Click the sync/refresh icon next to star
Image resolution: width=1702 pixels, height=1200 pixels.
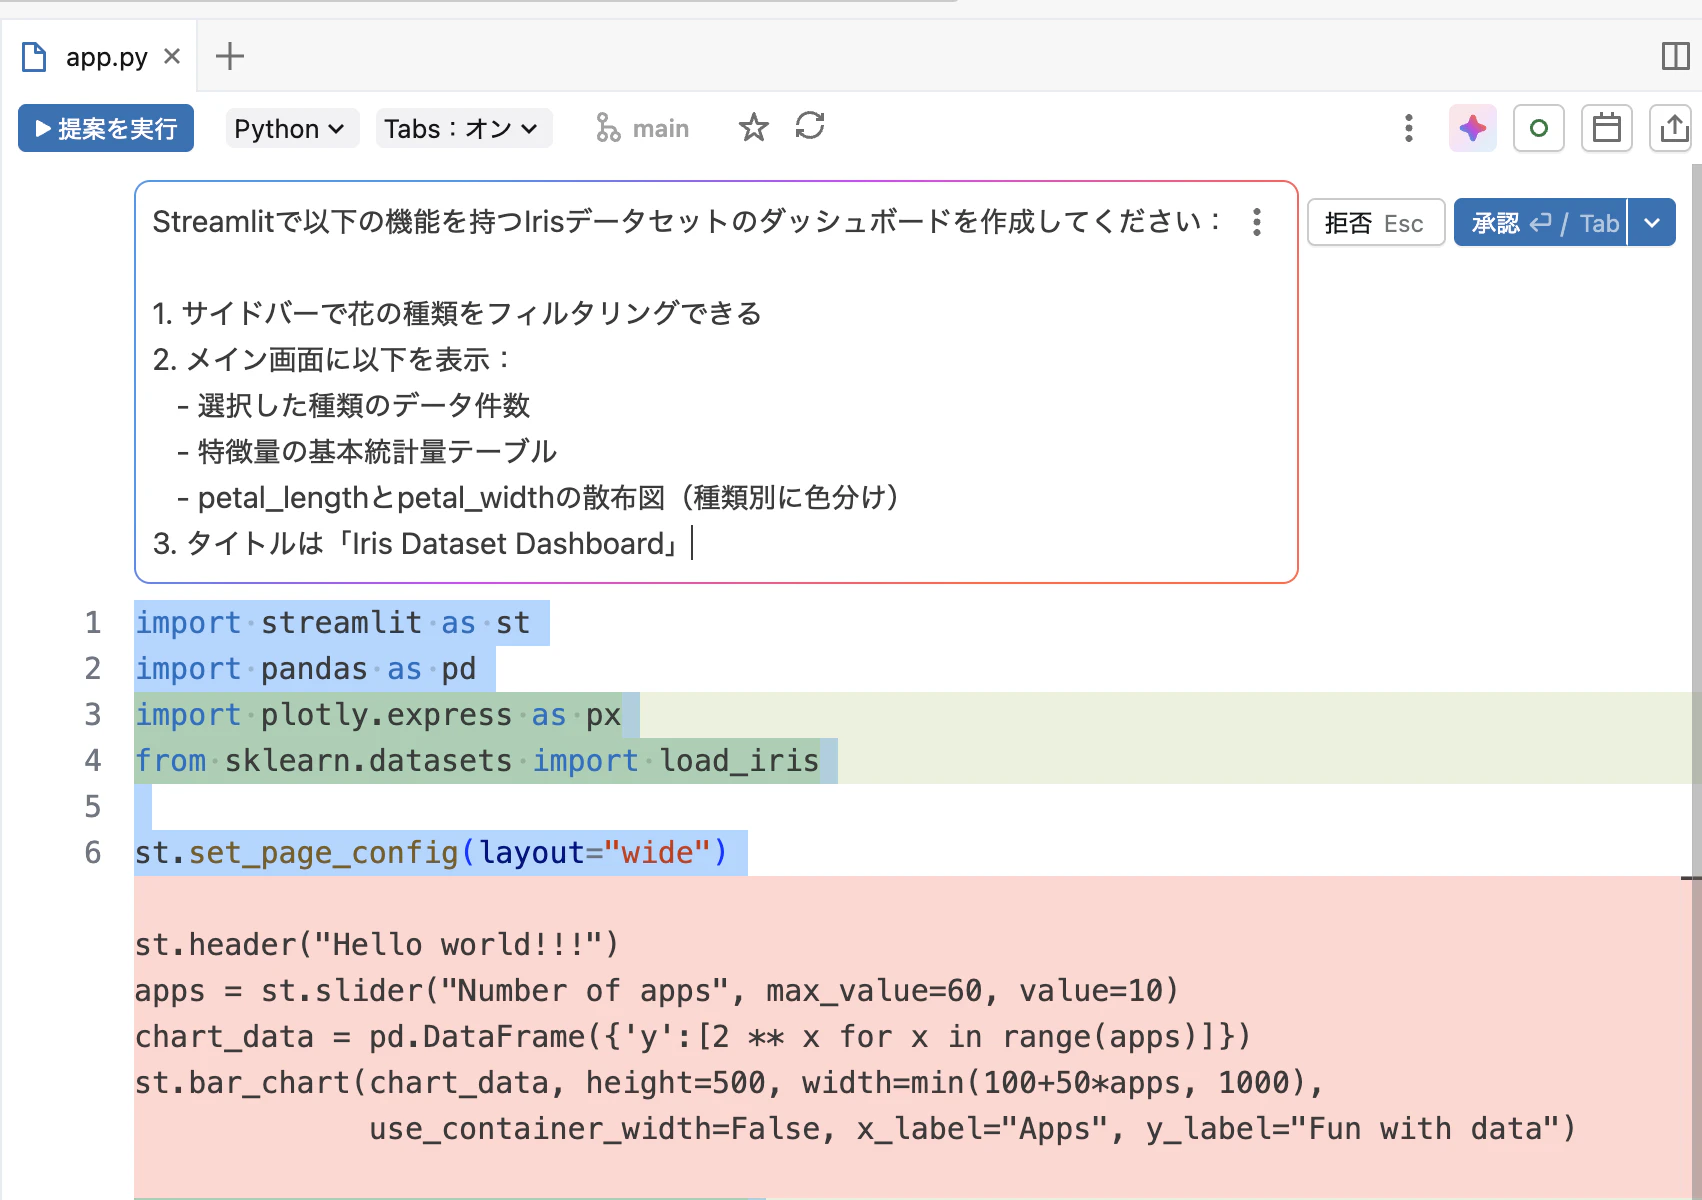tap(810, 128)
